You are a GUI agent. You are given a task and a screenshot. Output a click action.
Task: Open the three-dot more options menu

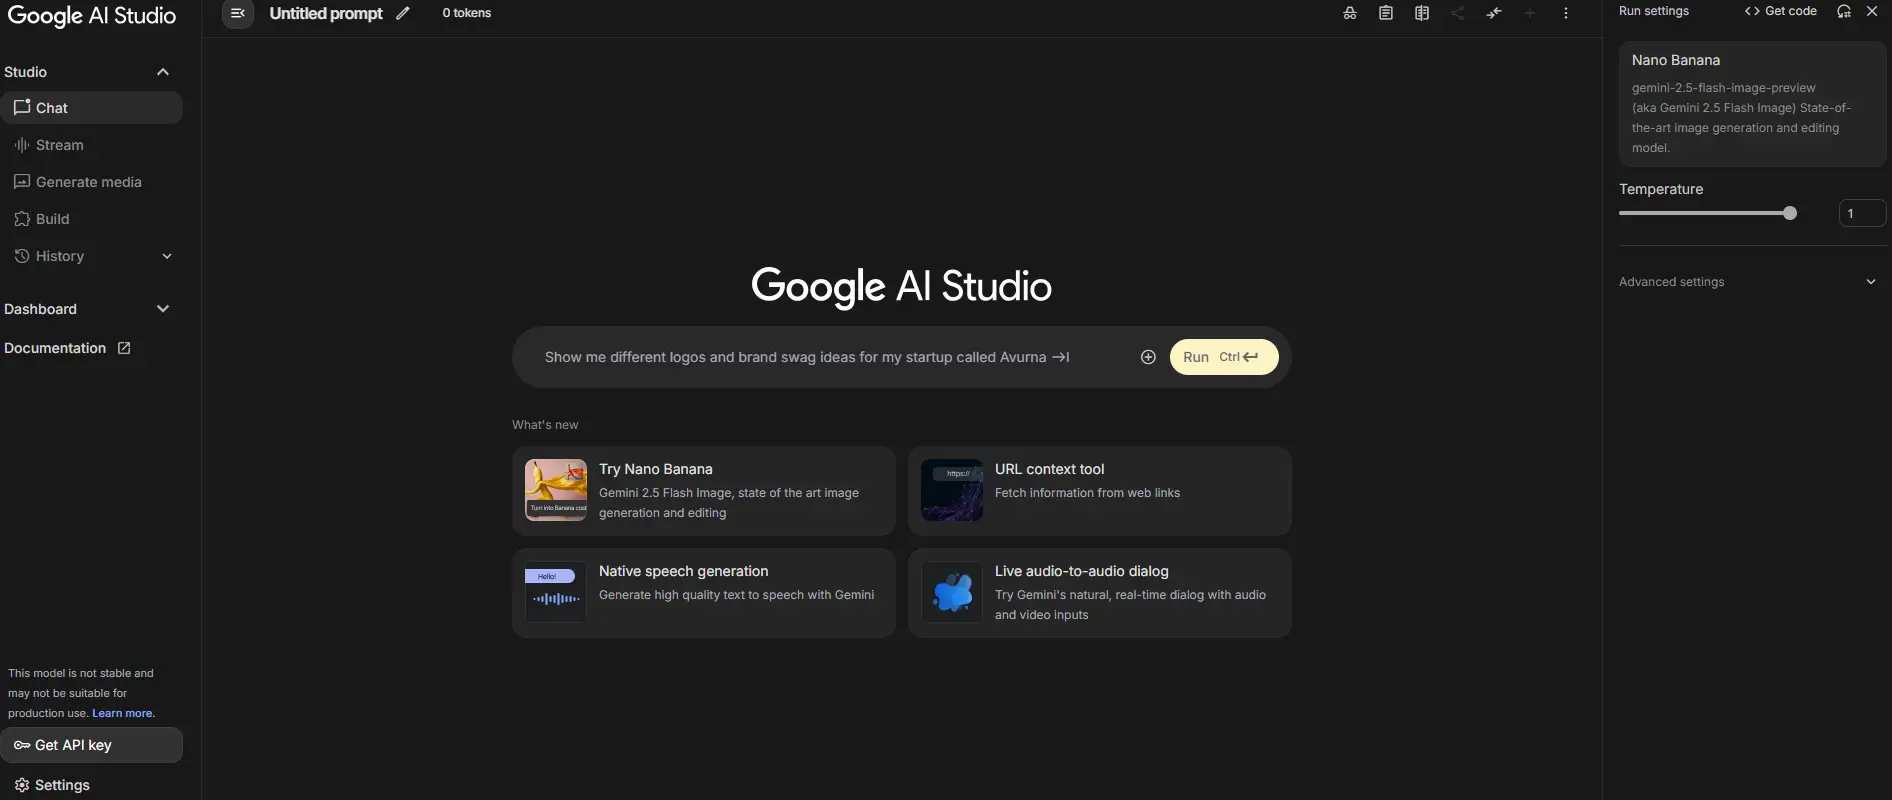point(1566,13)
